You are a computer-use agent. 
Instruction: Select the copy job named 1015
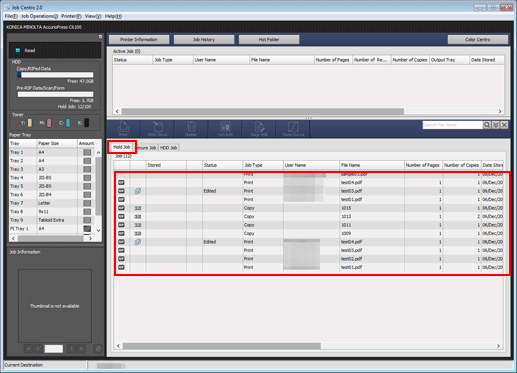coord(308,208)
